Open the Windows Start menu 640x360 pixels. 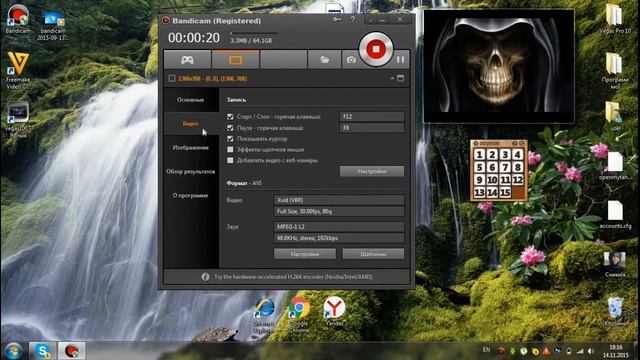tap(13, 351)
